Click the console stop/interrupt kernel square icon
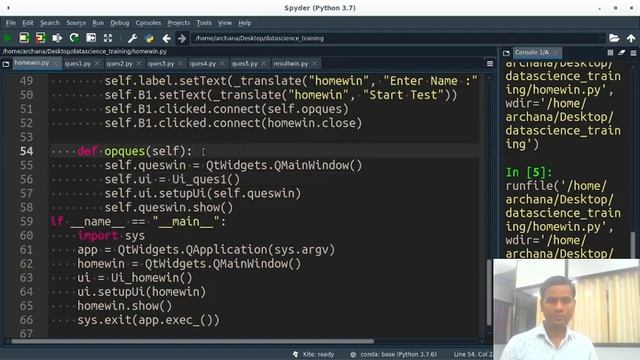 point(610,53)
